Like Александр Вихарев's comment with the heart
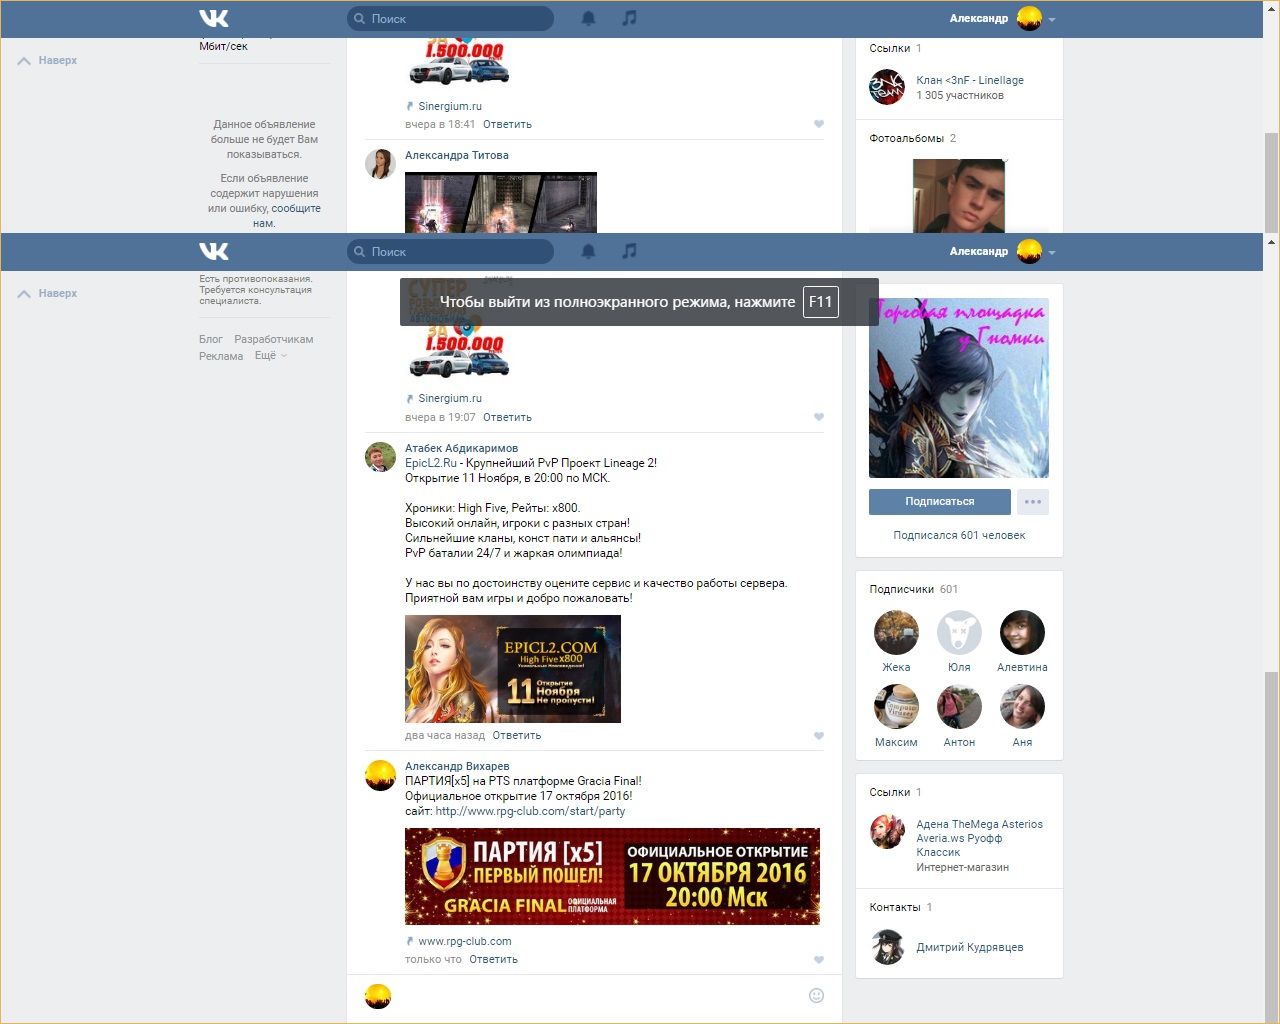Image resolution: width=1280 pixels, height=1024 pixels. click(x=819, y=959)
